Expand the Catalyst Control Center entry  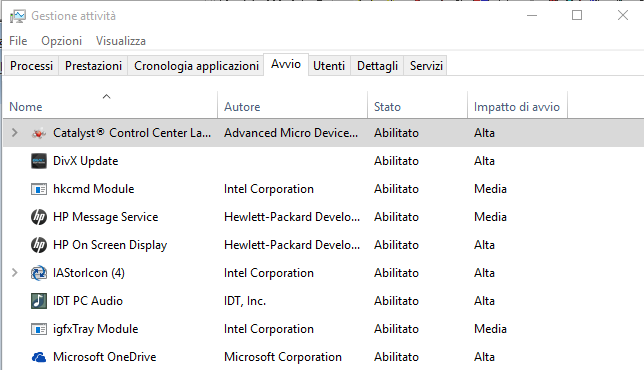point(15,133)
